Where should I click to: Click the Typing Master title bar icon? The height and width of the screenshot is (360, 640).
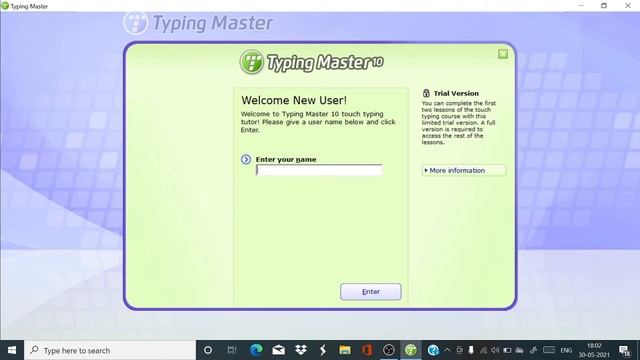click(5, 6)
